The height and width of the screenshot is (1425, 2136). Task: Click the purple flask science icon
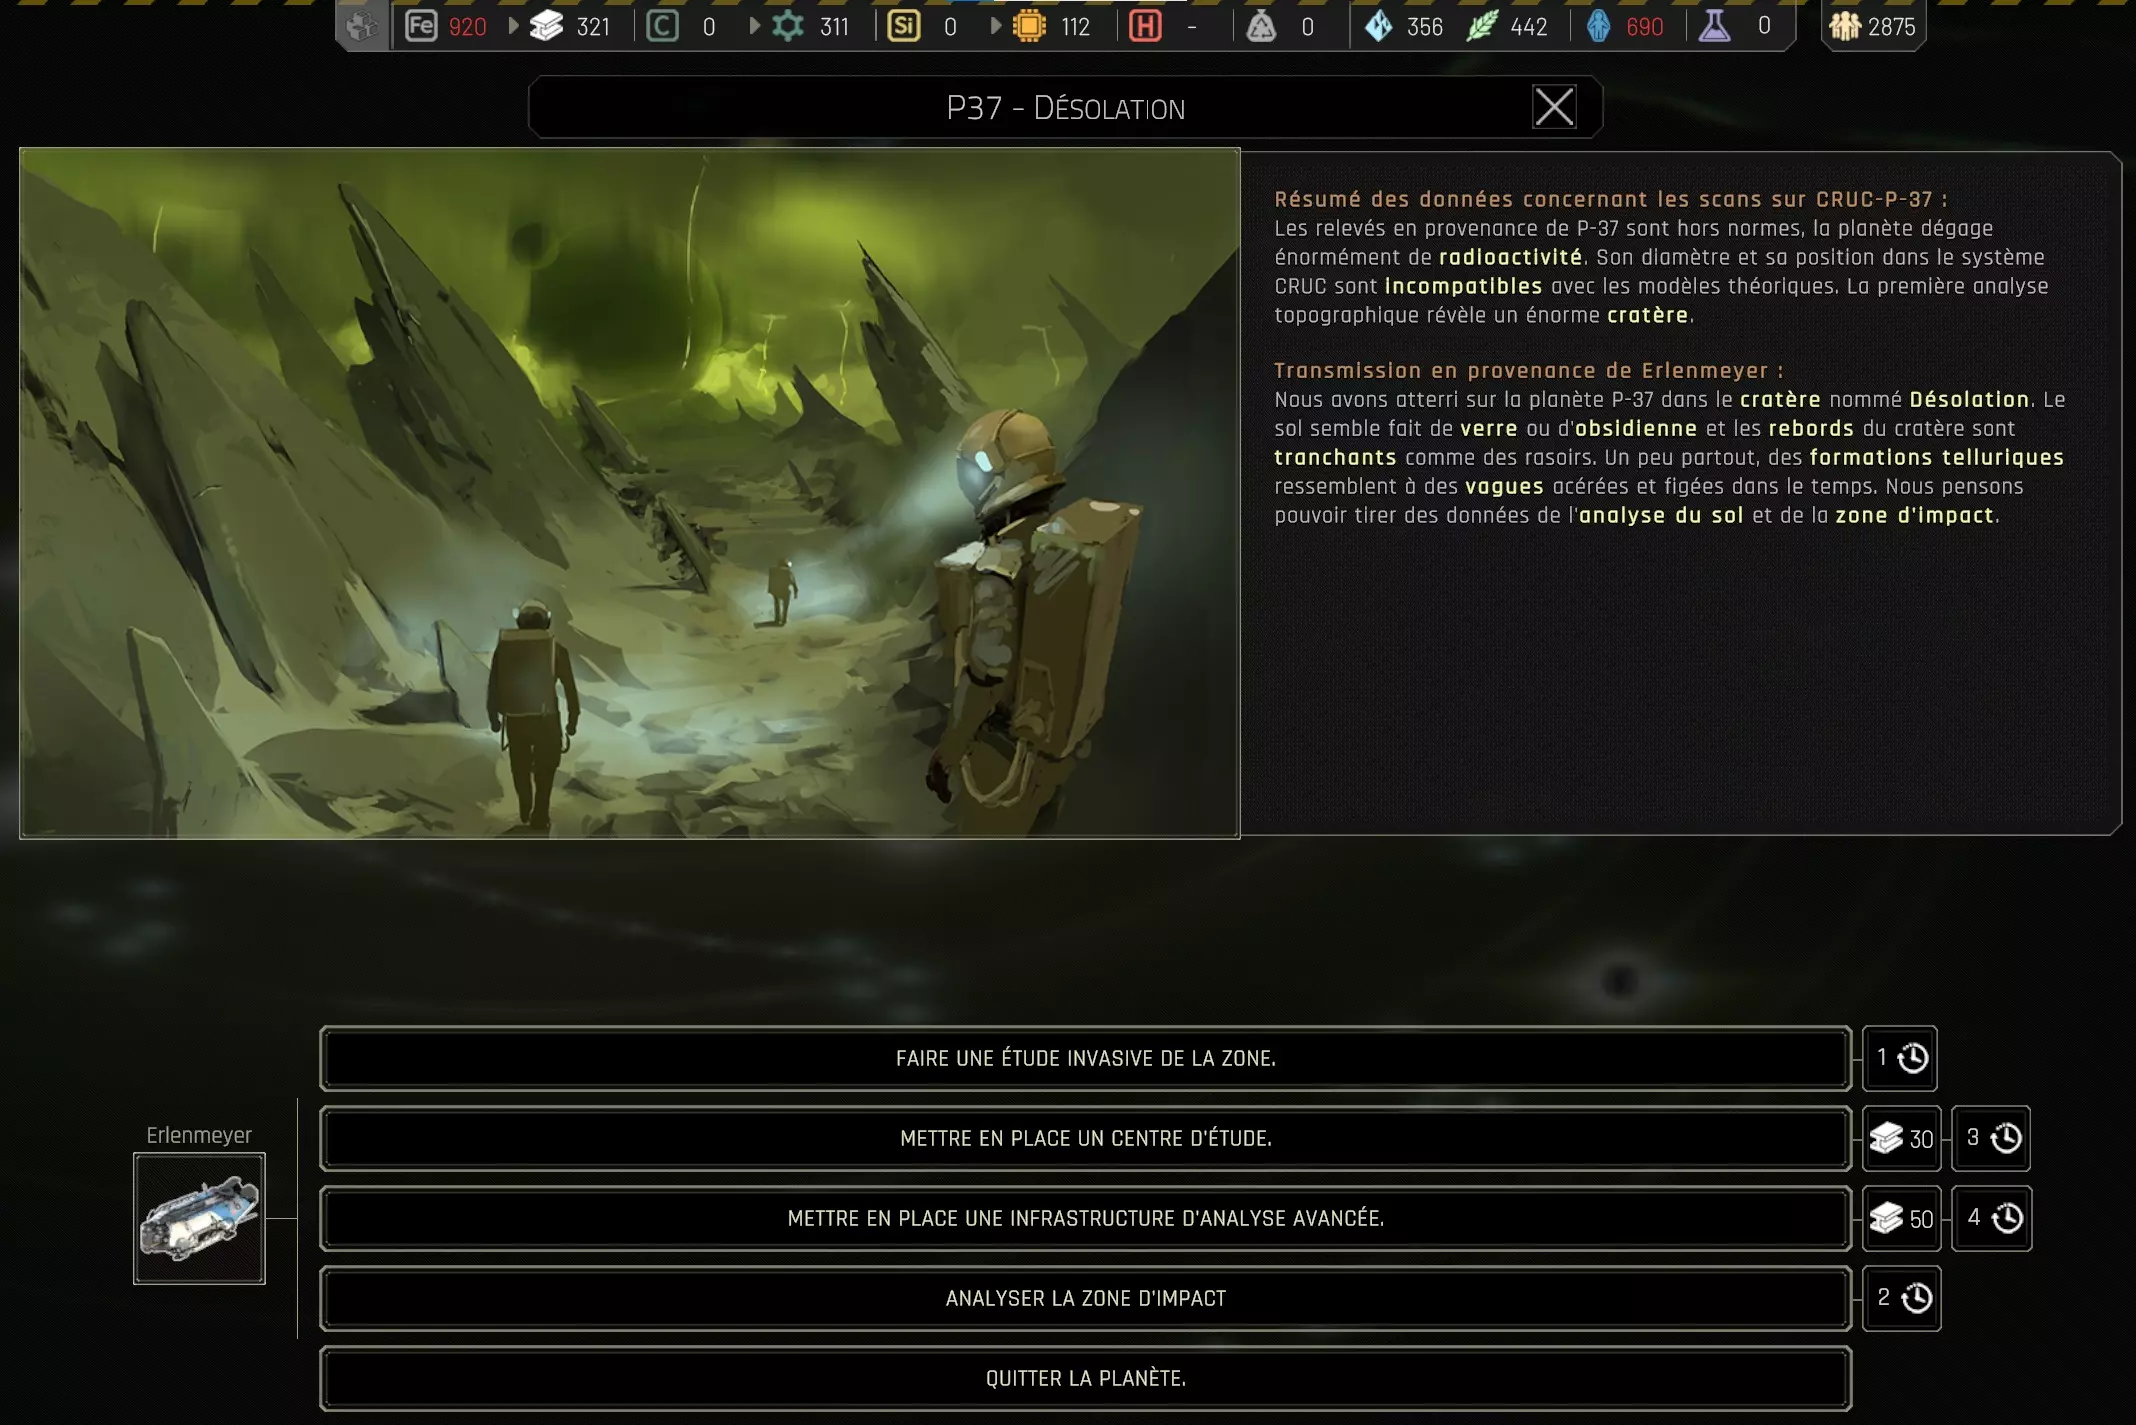1714,26
